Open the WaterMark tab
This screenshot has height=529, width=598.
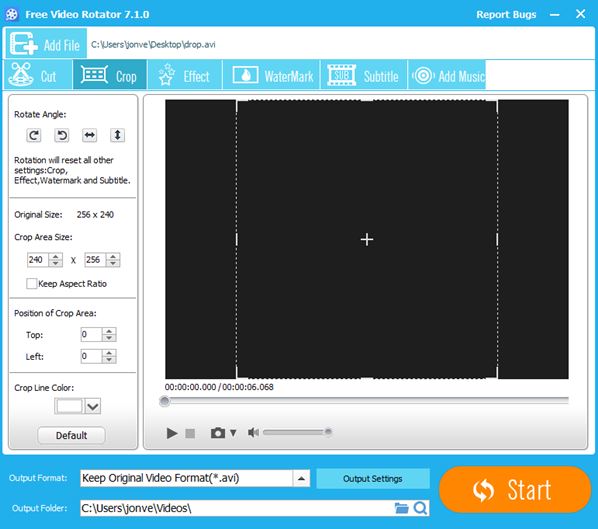272,76
